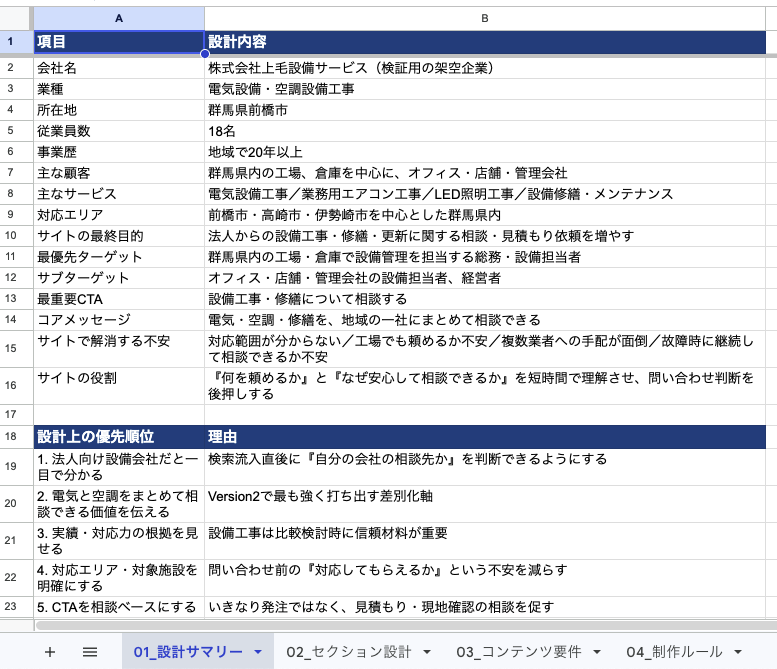The width and height of the screenshot is (777, 669).
Task: Select the 理由 header cell
Action: pos(485,437)
